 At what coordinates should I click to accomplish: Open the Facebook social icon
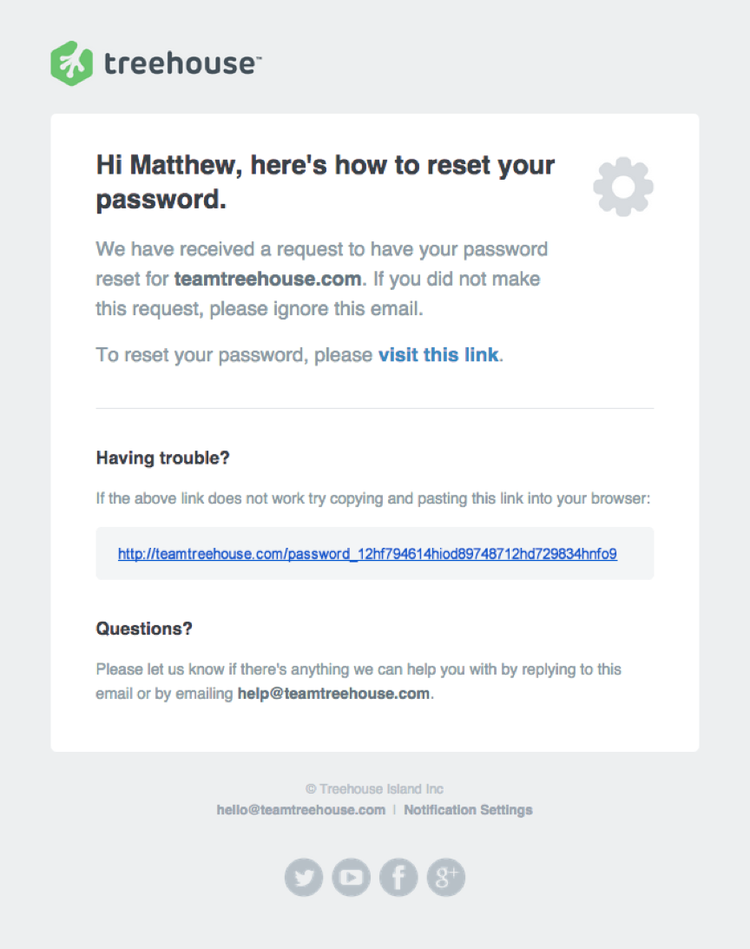pos(398,877)
